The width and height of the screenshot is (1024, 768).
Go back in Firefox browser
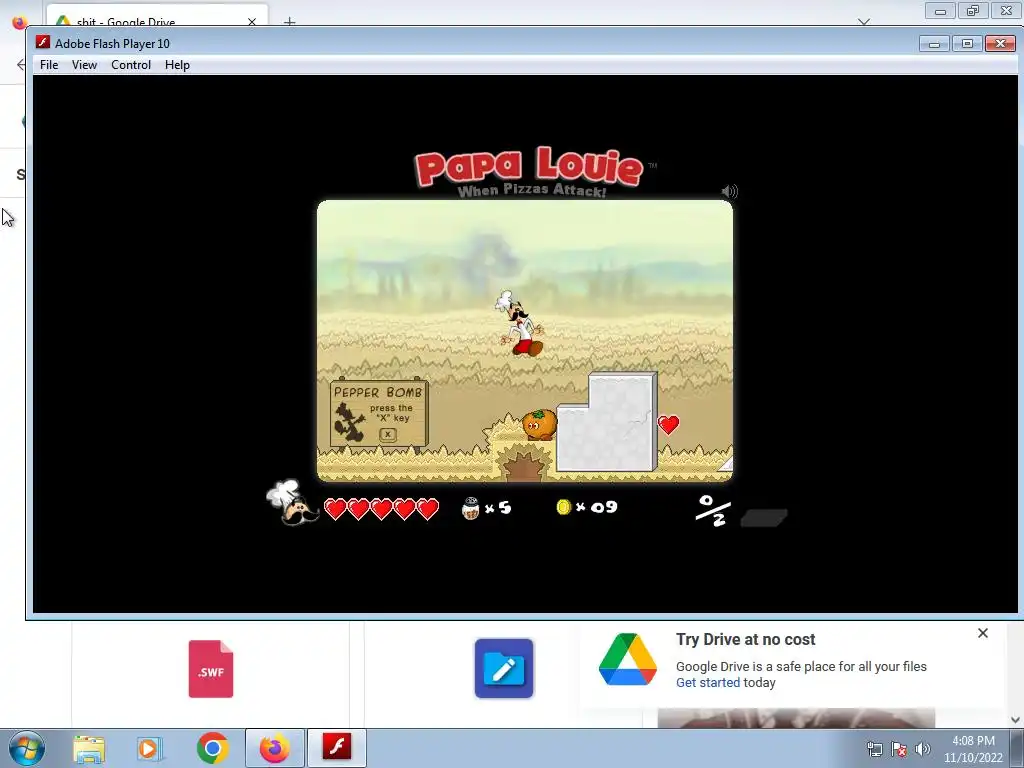20,65
